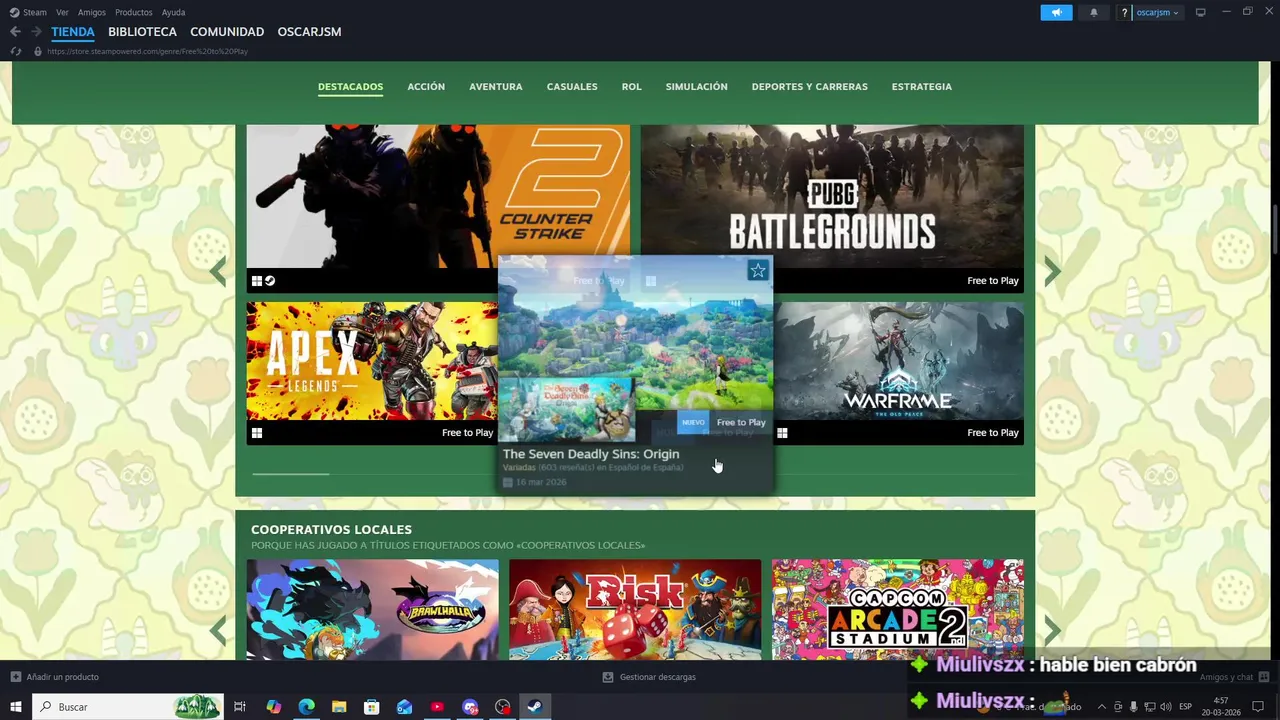Open the oscarjsm account dropdown

tap(1157, 12)
